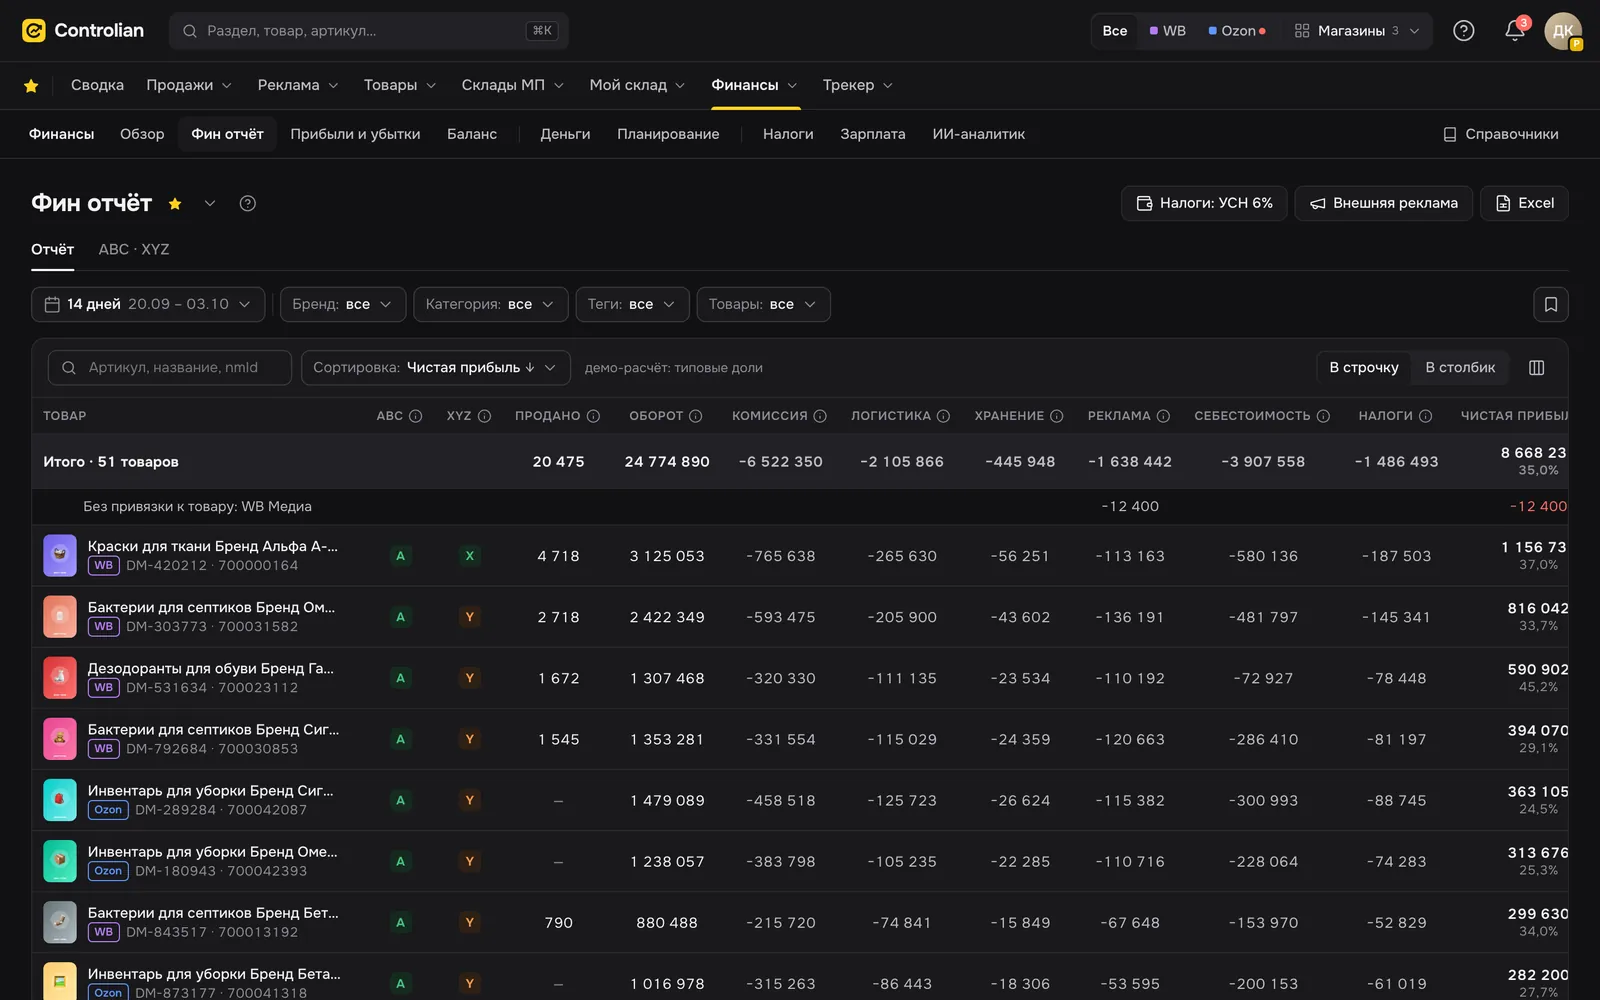Click the Налоги: УСН 6% button
The width and height of the screenshot is (1600, 1000).
[1204, 204]
